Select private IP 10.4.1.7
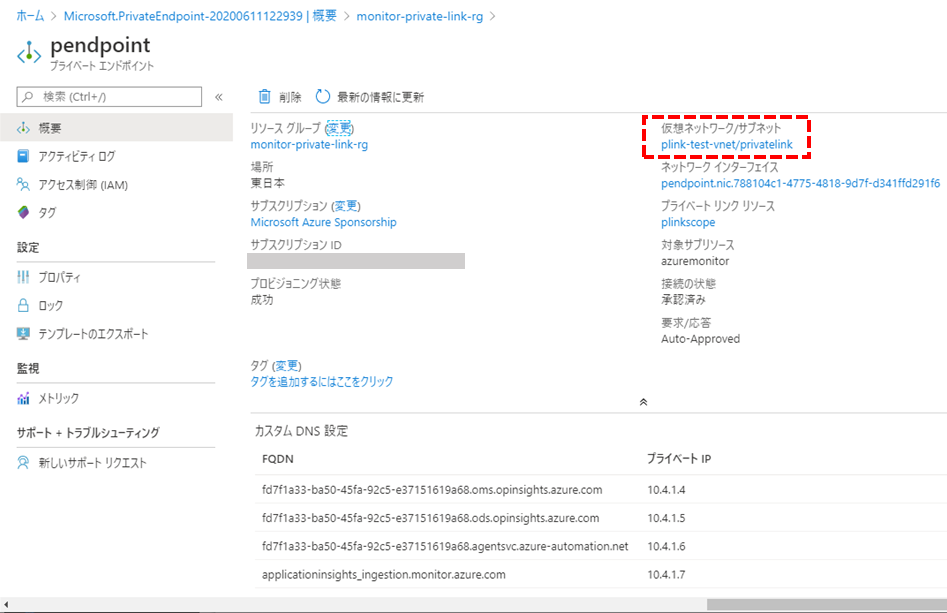The image size is (947, 613). (666, 574)
